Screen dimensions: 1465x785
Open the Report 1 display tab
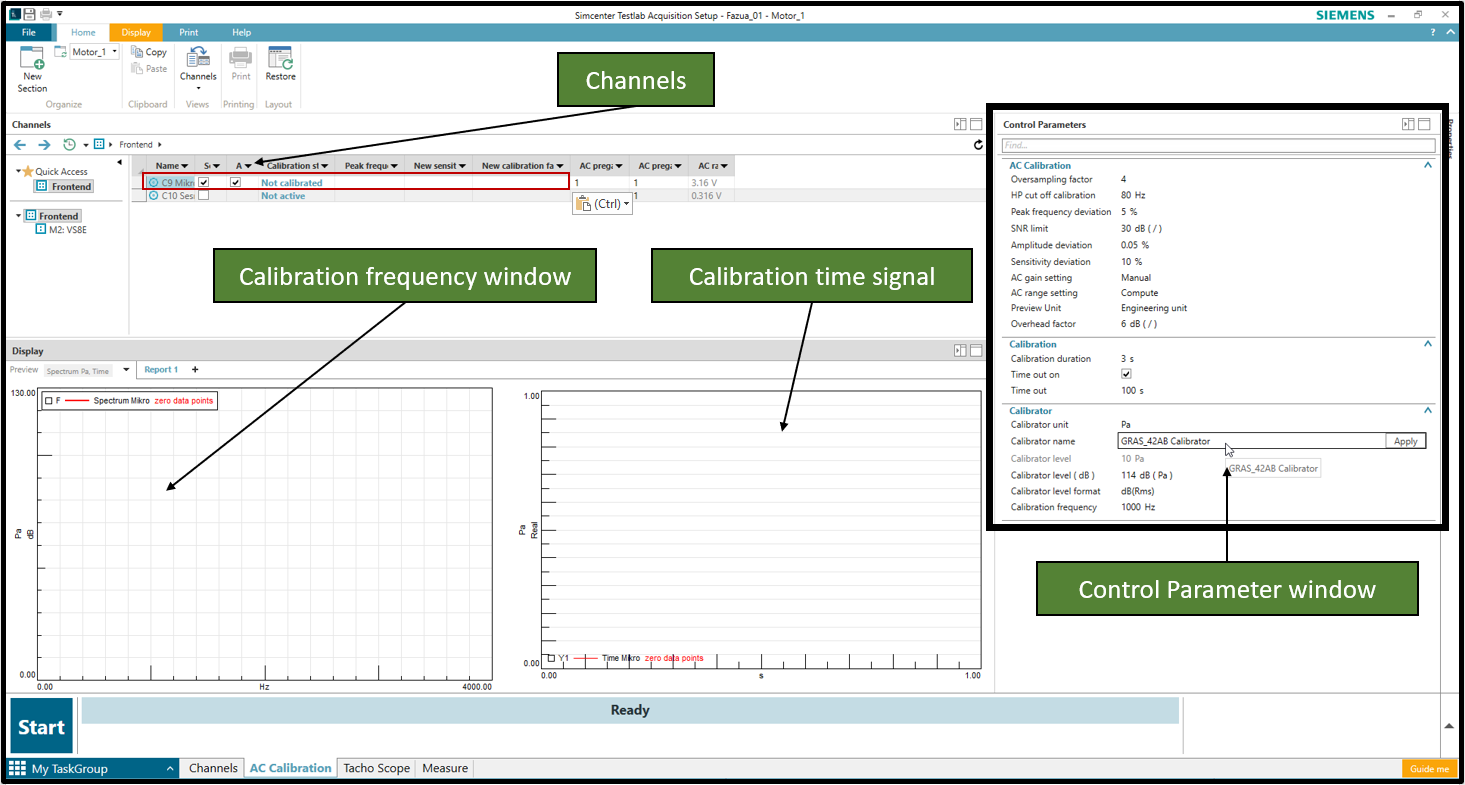161,370
